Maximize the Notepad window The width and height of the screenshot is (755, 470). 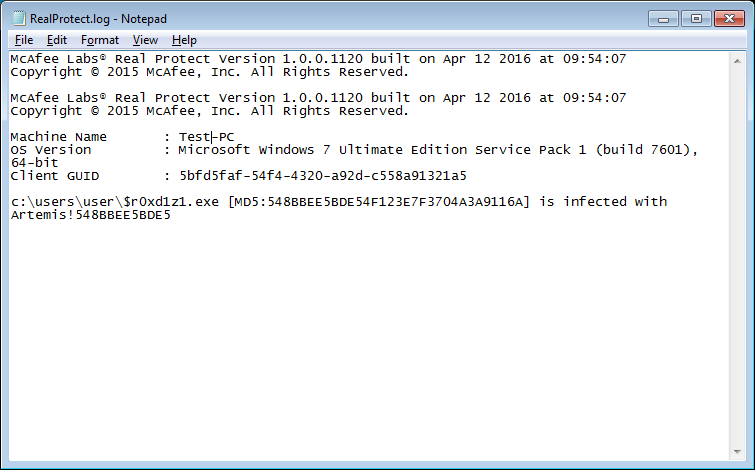(696, 19)
